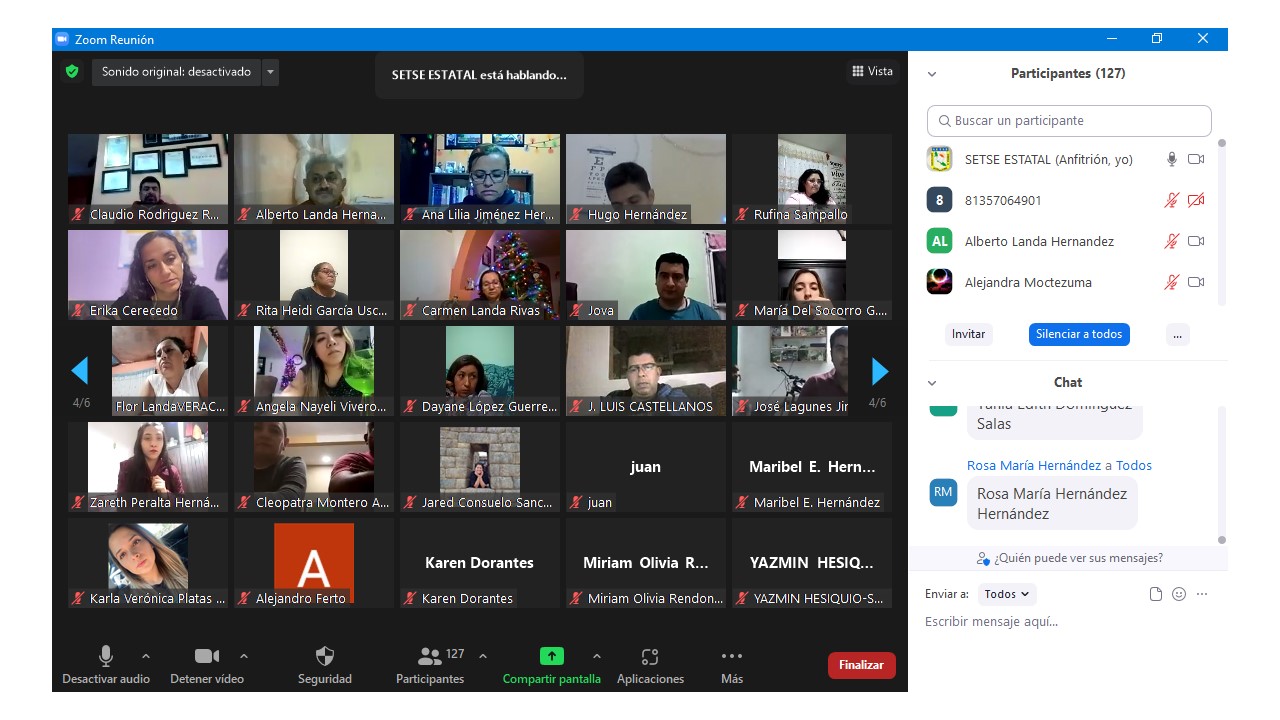Toggle camera for participant 81357064901
1280x720 pixels.
pyautogui.click(x=1196, y=200)
